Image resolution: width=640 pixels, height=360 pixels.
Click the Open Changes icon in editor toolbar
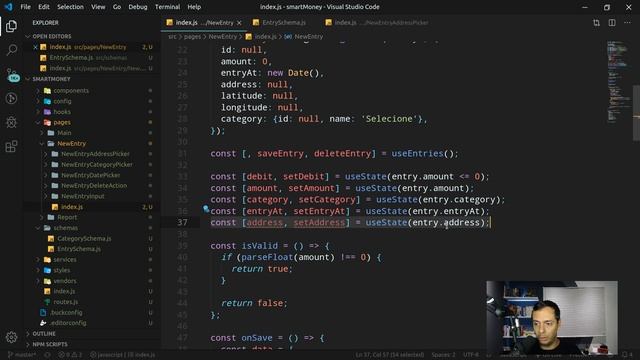point(596,23)
